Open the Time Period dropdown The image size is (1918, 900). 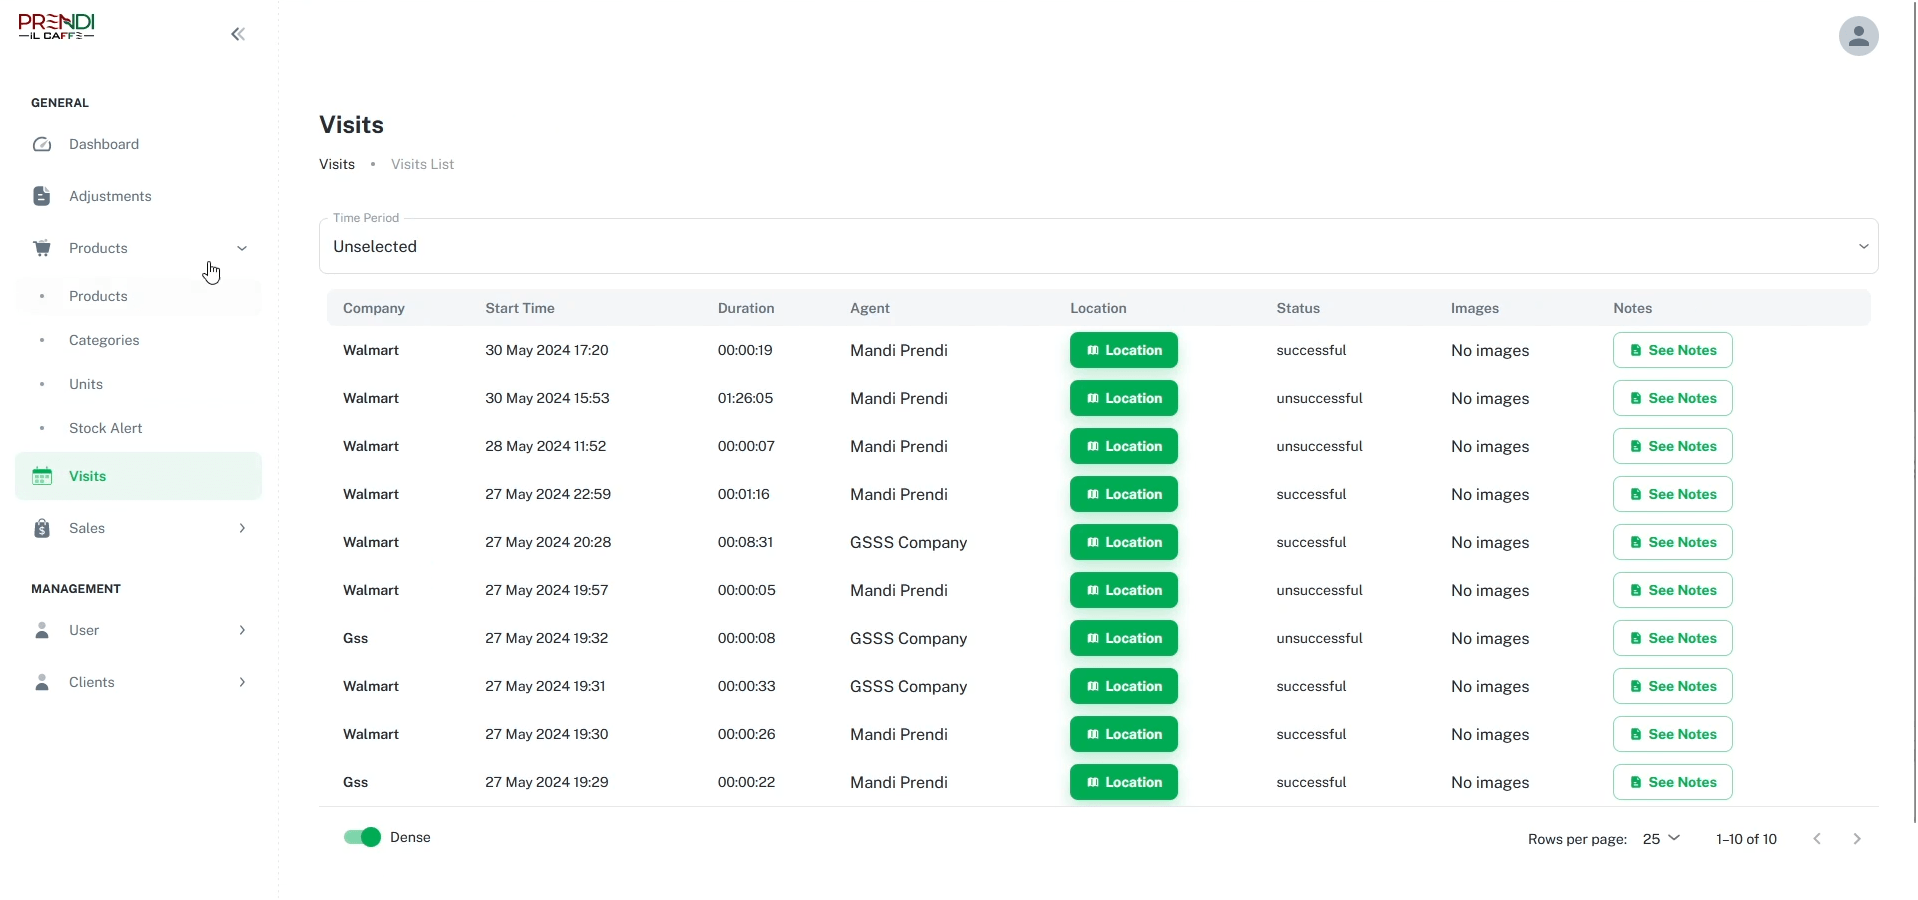coord(1098,246)
